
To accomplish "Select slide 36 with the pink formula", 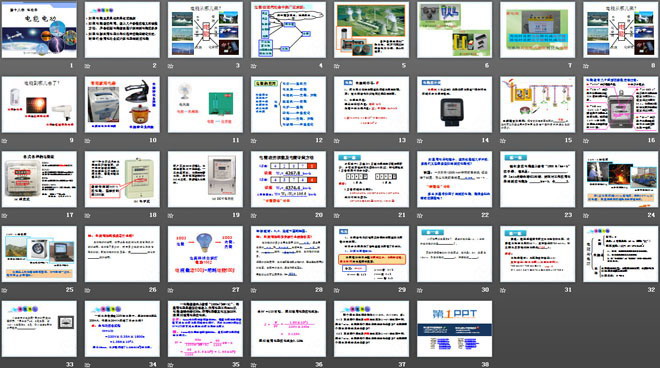I will pos(288,329).
